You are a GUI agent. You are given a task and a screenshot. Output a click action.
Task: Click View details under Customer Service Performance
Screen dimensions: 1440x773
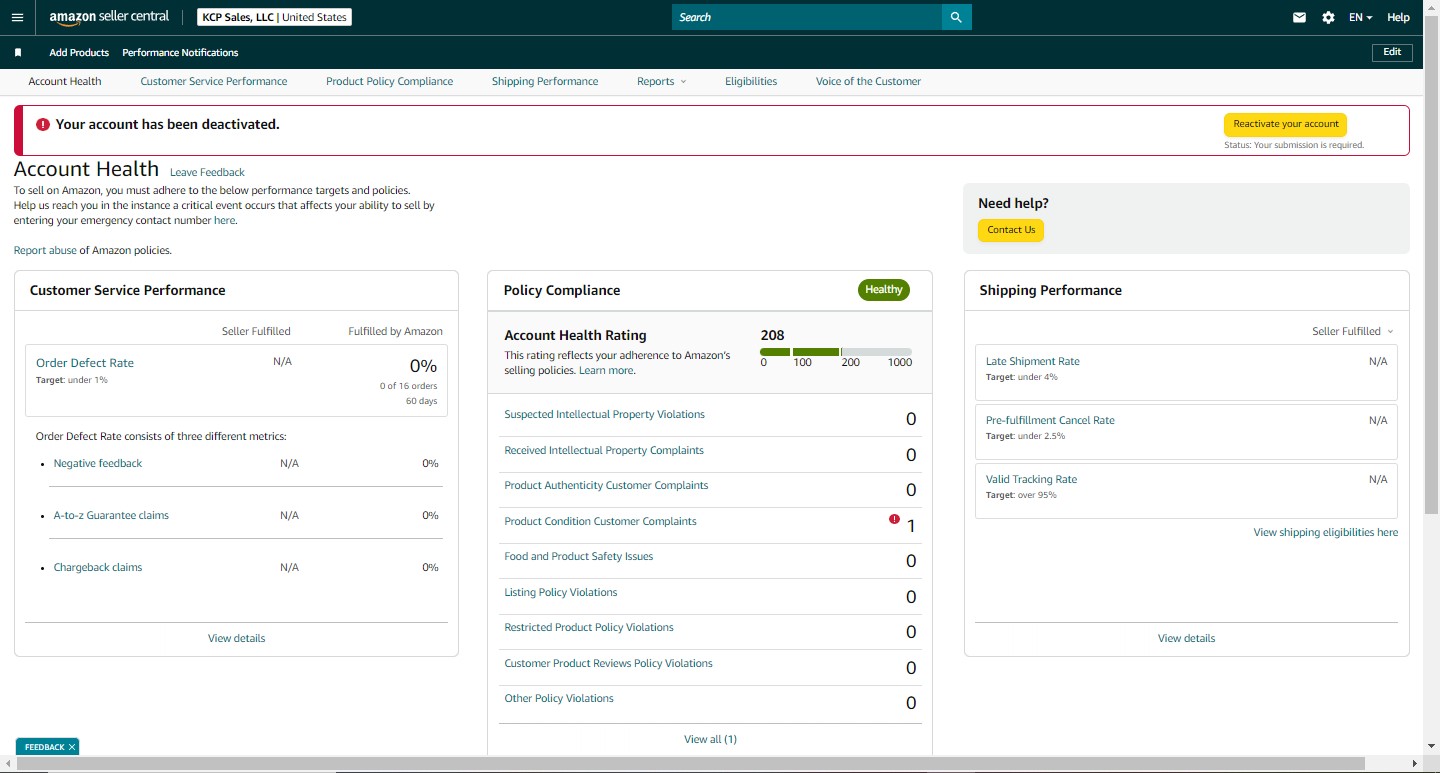pyautogui.click(x=237, y=638)
